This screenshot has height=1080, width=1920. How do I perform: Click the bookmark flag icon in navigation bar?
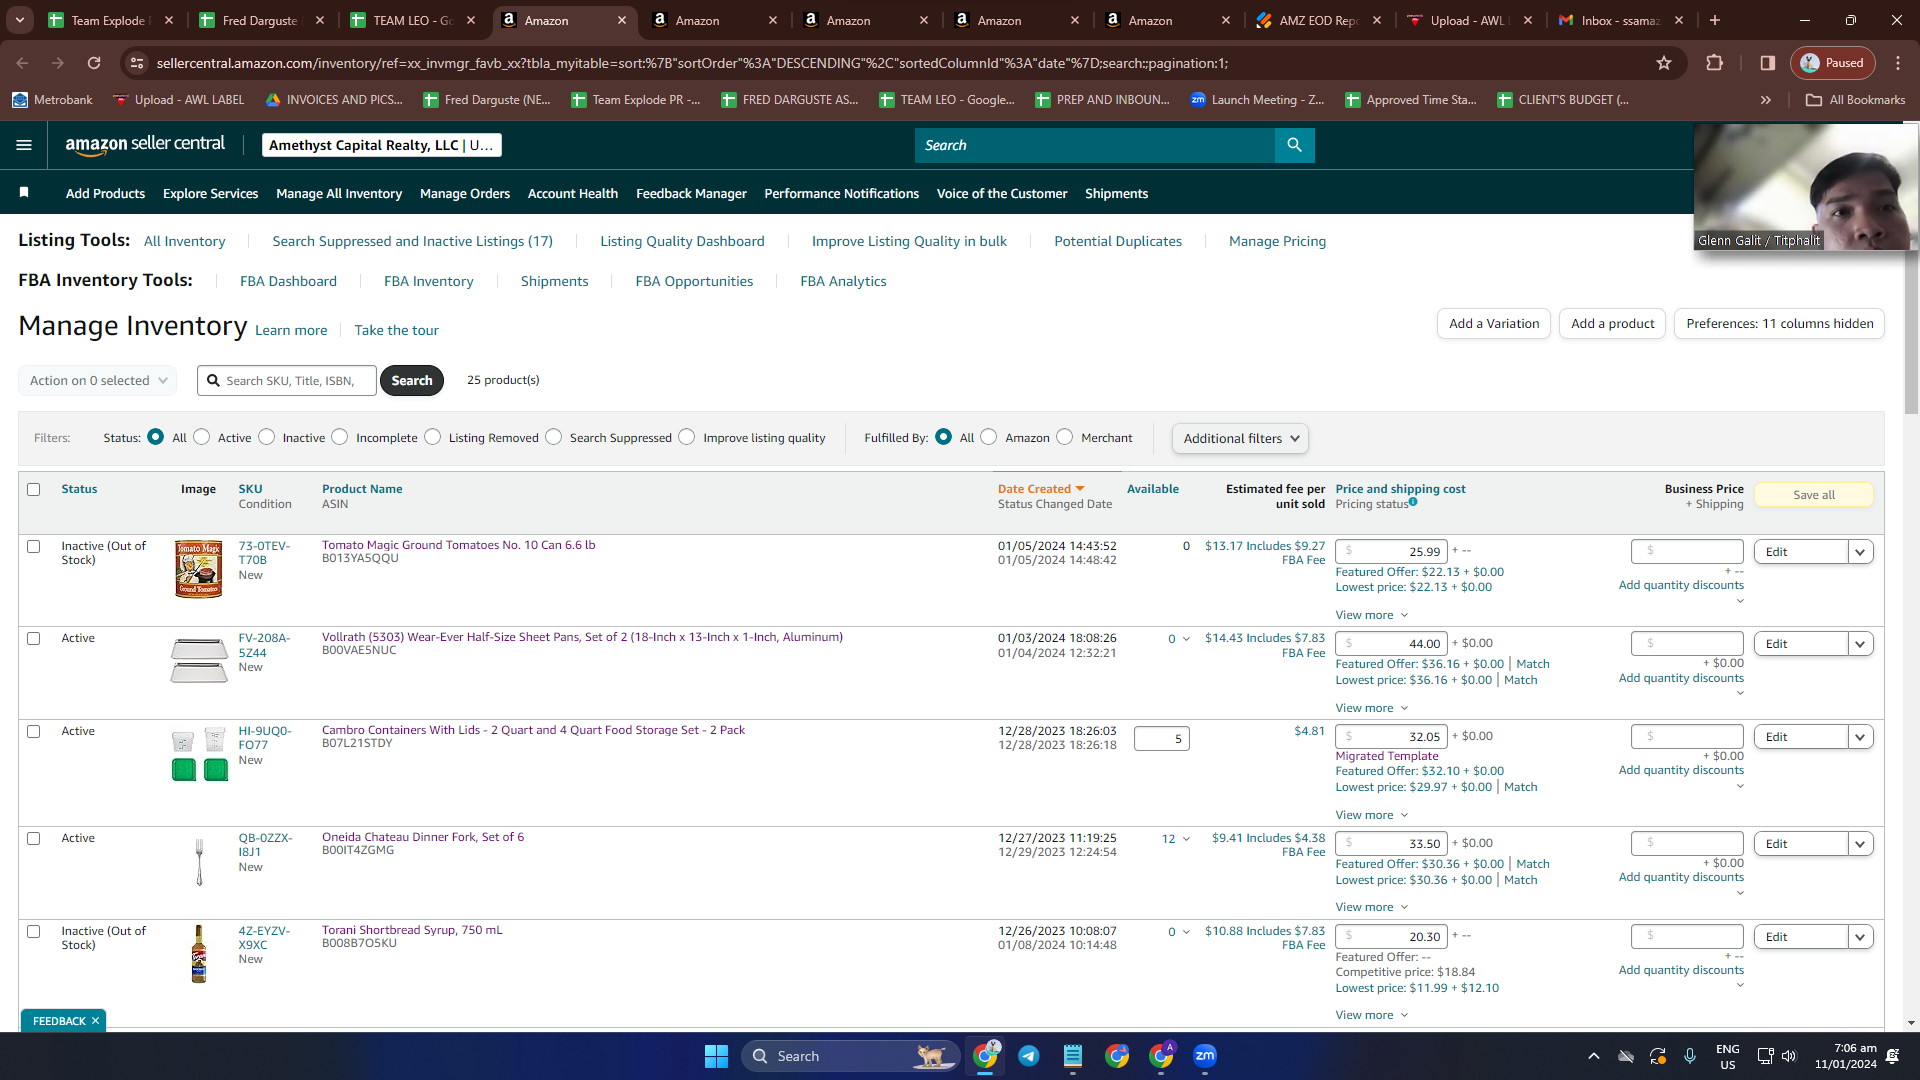(x=24, y=192)
